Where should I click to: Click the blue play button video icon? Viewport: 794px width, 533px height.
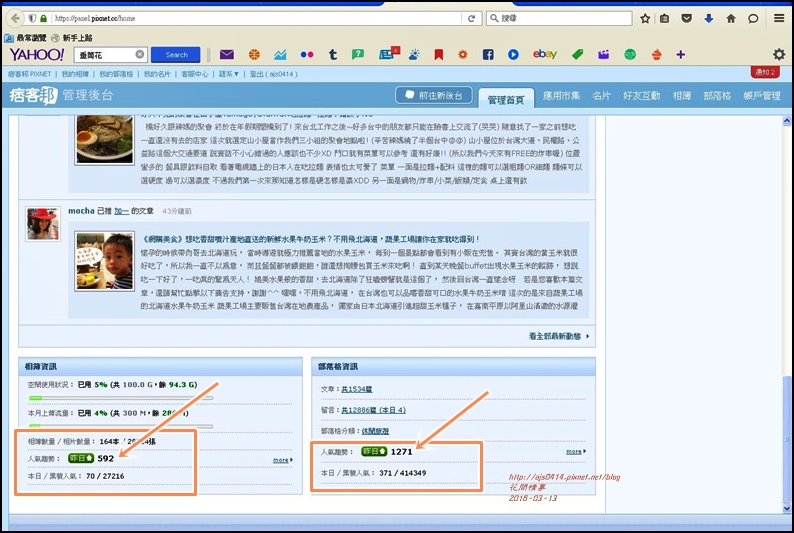[x=513, y=54]
